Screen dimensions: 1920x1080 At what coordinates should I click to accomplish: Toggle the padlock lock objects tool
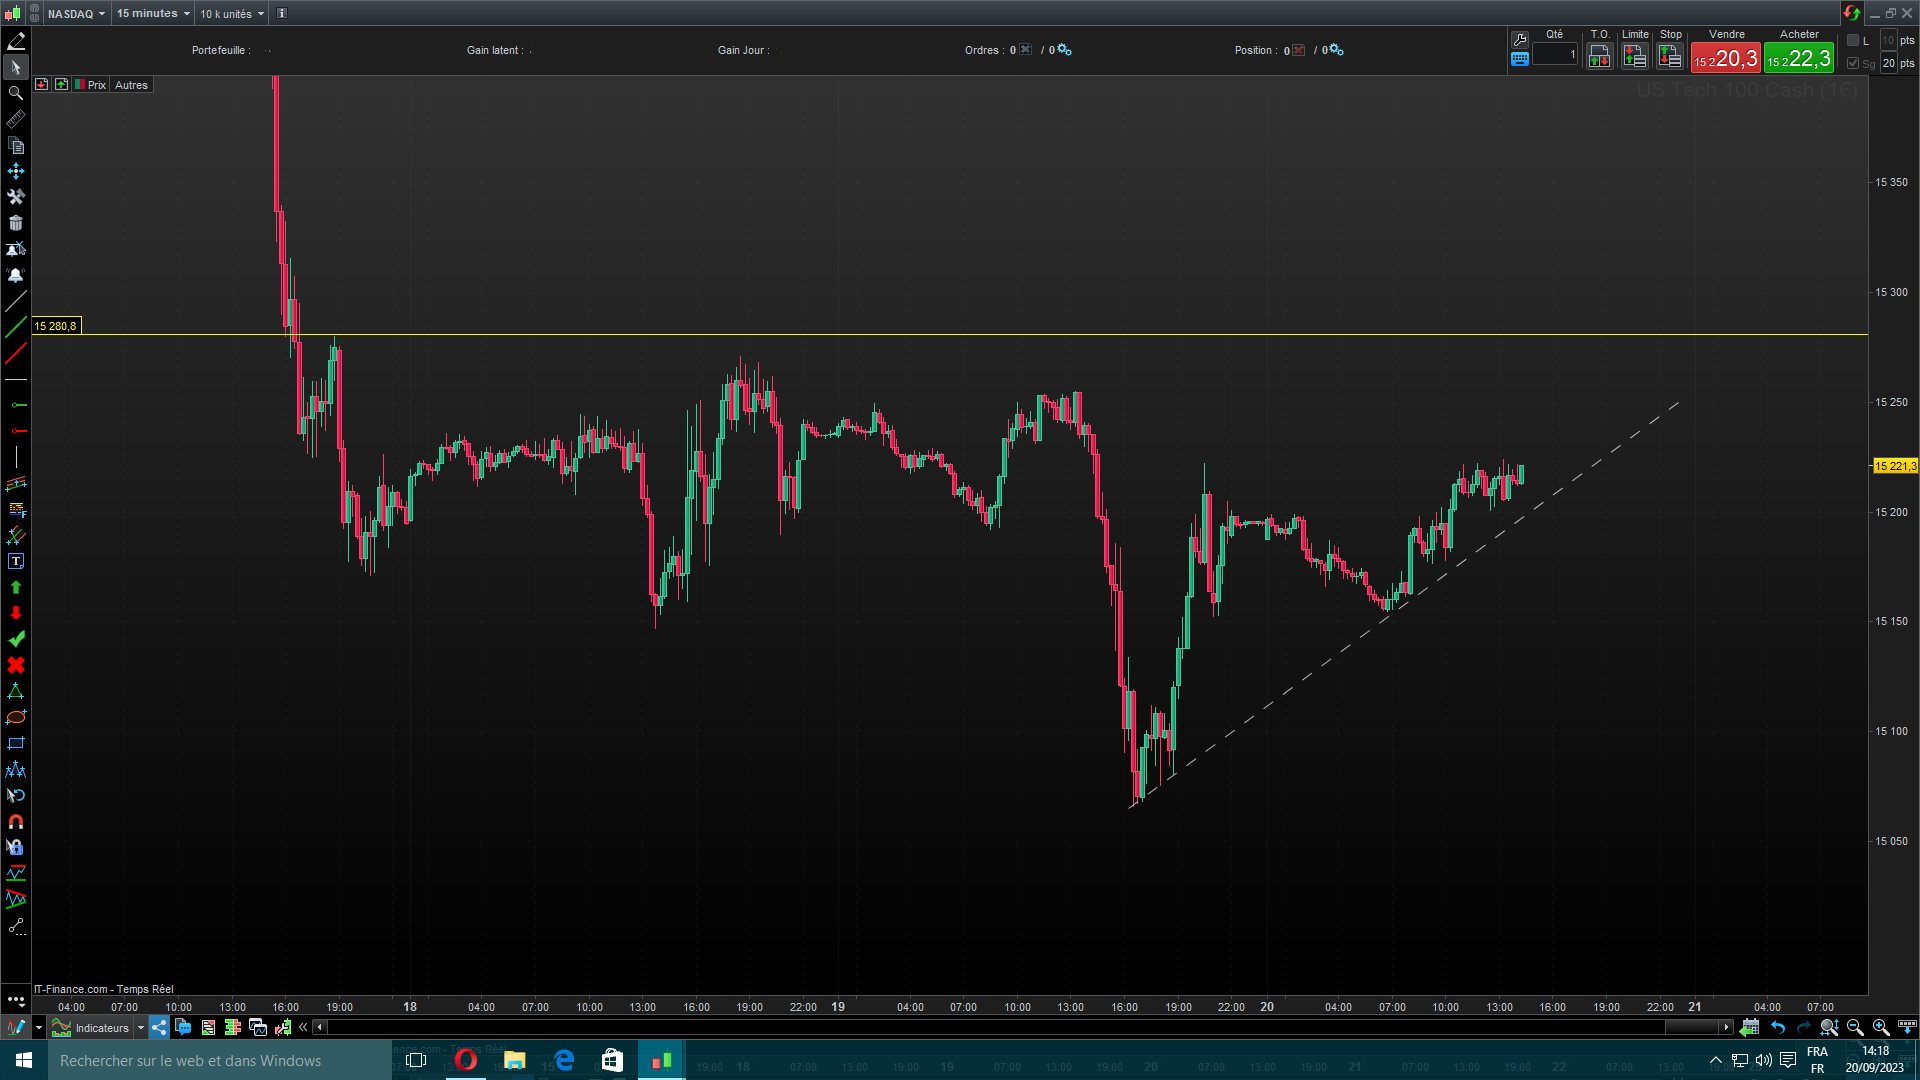tap(16, 847)
